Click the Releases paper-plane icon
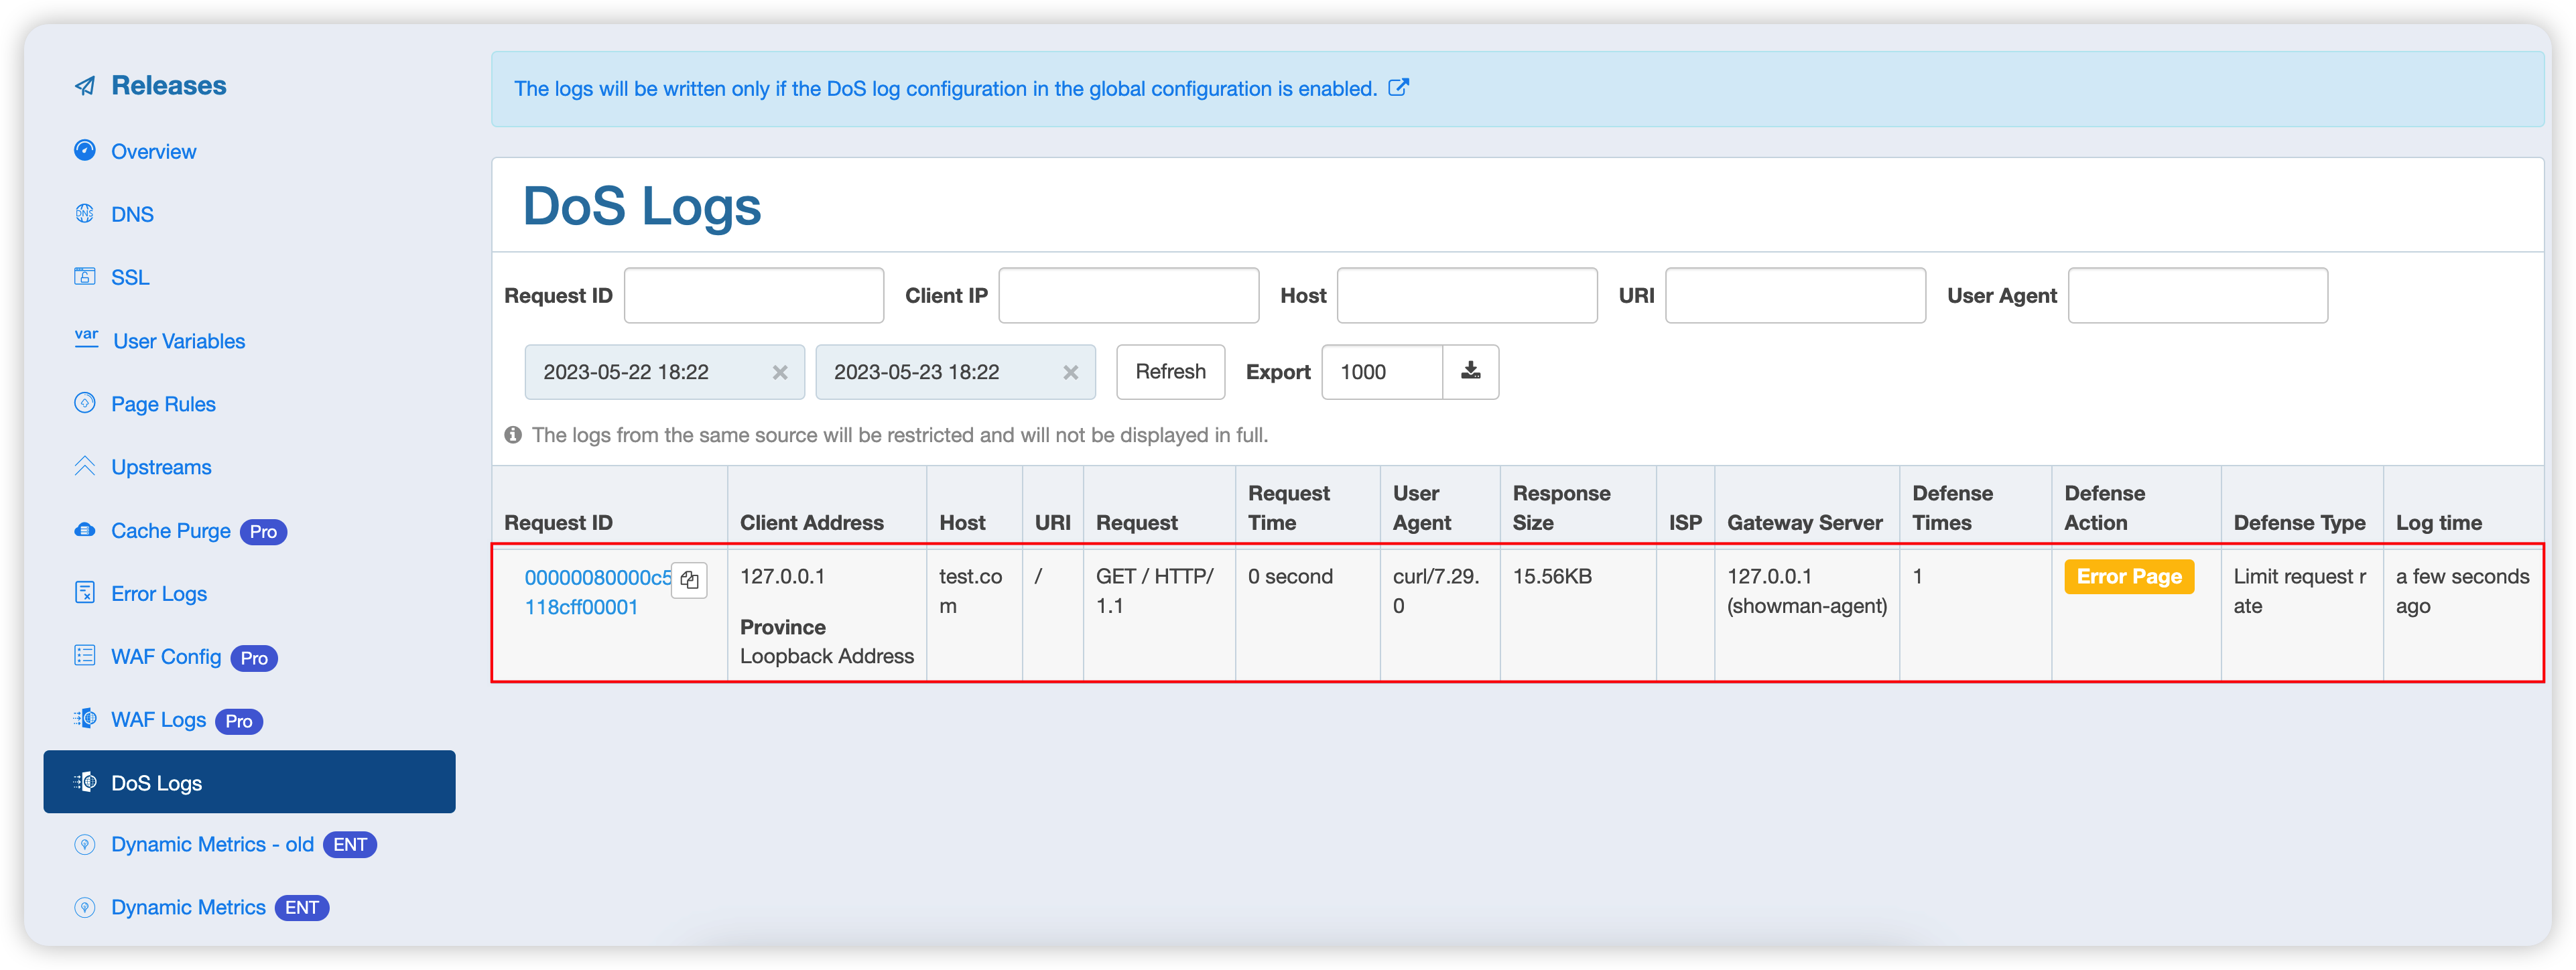Image resolution: width=2576 pixels, height=970 pixels. tap(85, 86)
